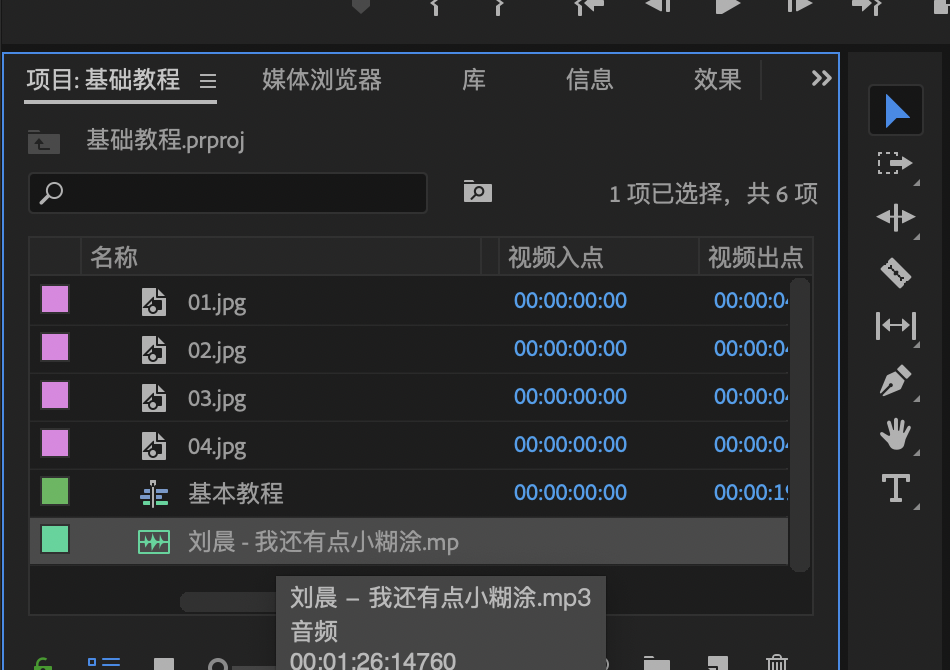Select the 02.jpg file name
Screen dimensions: 950x670
click(217, 350)
